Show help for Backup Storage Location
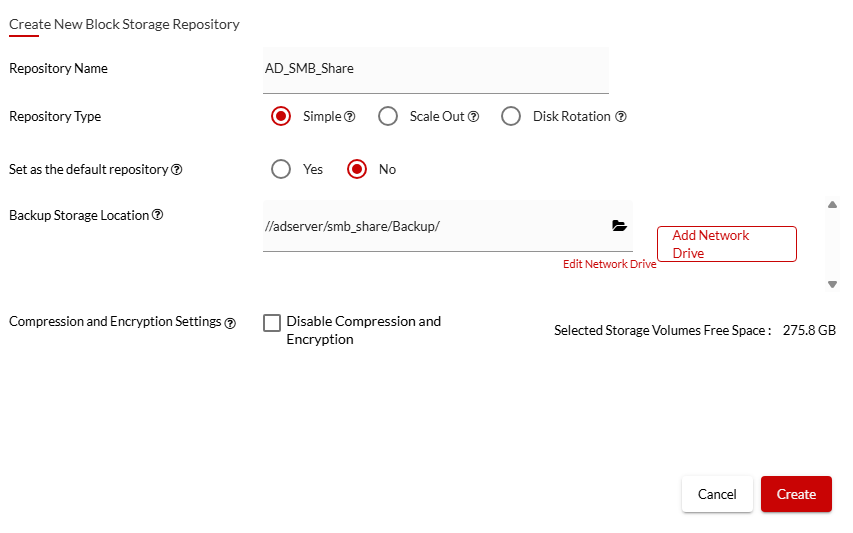 [x=158, y=215]
